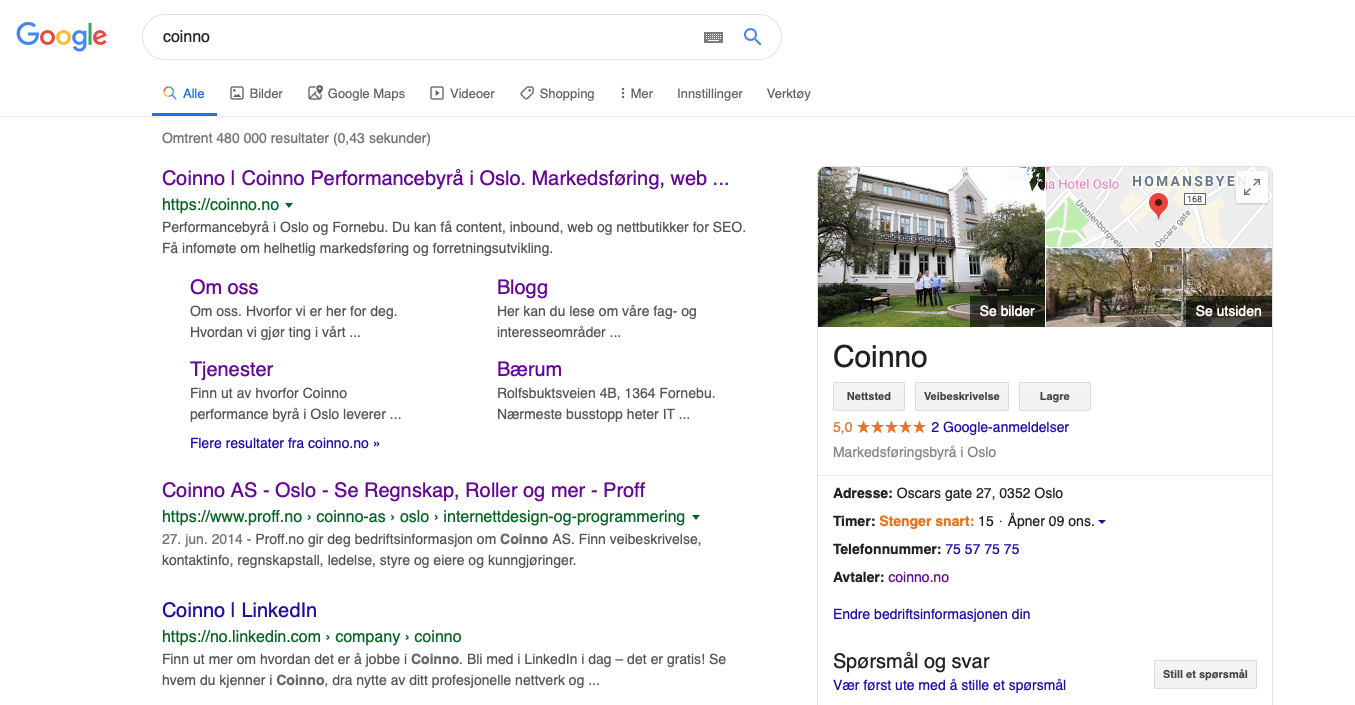Click the red map pin on the map

click(x=1158, y=206)
